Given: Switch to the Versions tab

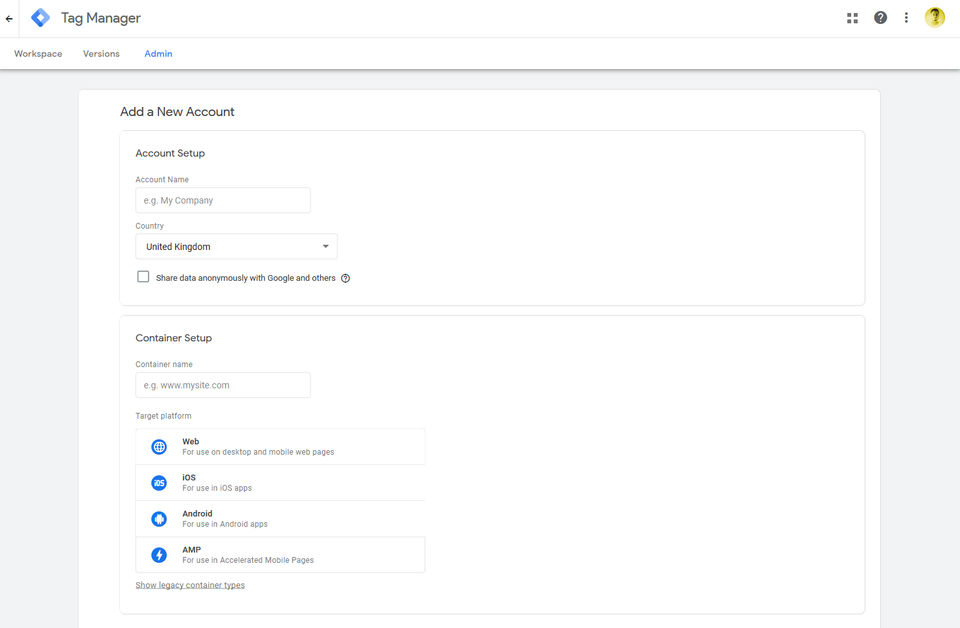Looking at the screenshot, I should point(102,54).
